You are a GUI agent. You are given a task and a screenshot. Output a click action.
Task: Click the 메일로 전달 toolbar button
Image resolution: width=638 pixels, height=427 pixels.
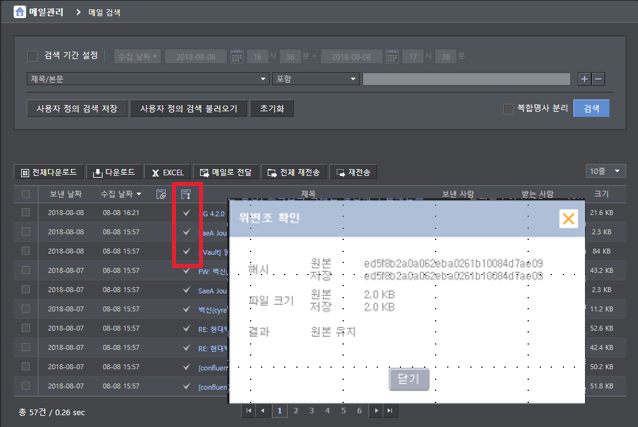pyautogui.click(x=226, y=172)
